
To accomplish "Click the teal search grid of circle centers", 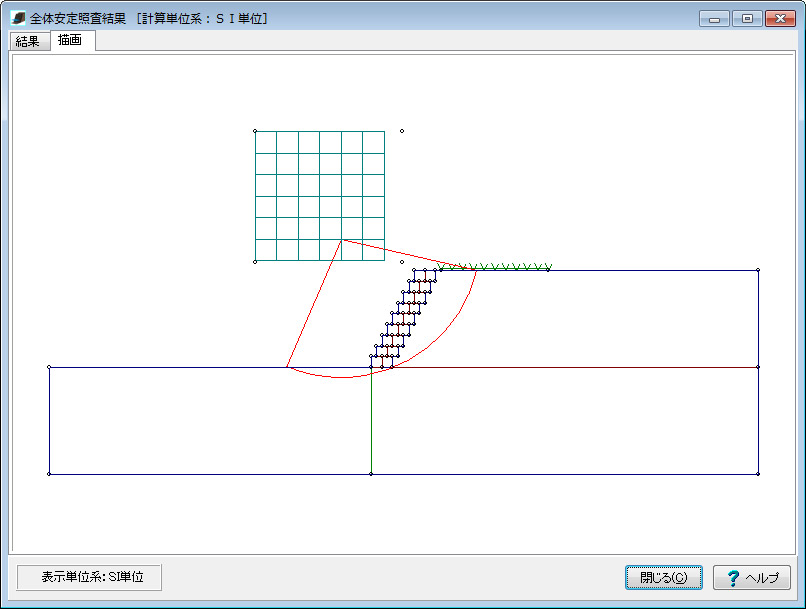I will click(320, 196).
